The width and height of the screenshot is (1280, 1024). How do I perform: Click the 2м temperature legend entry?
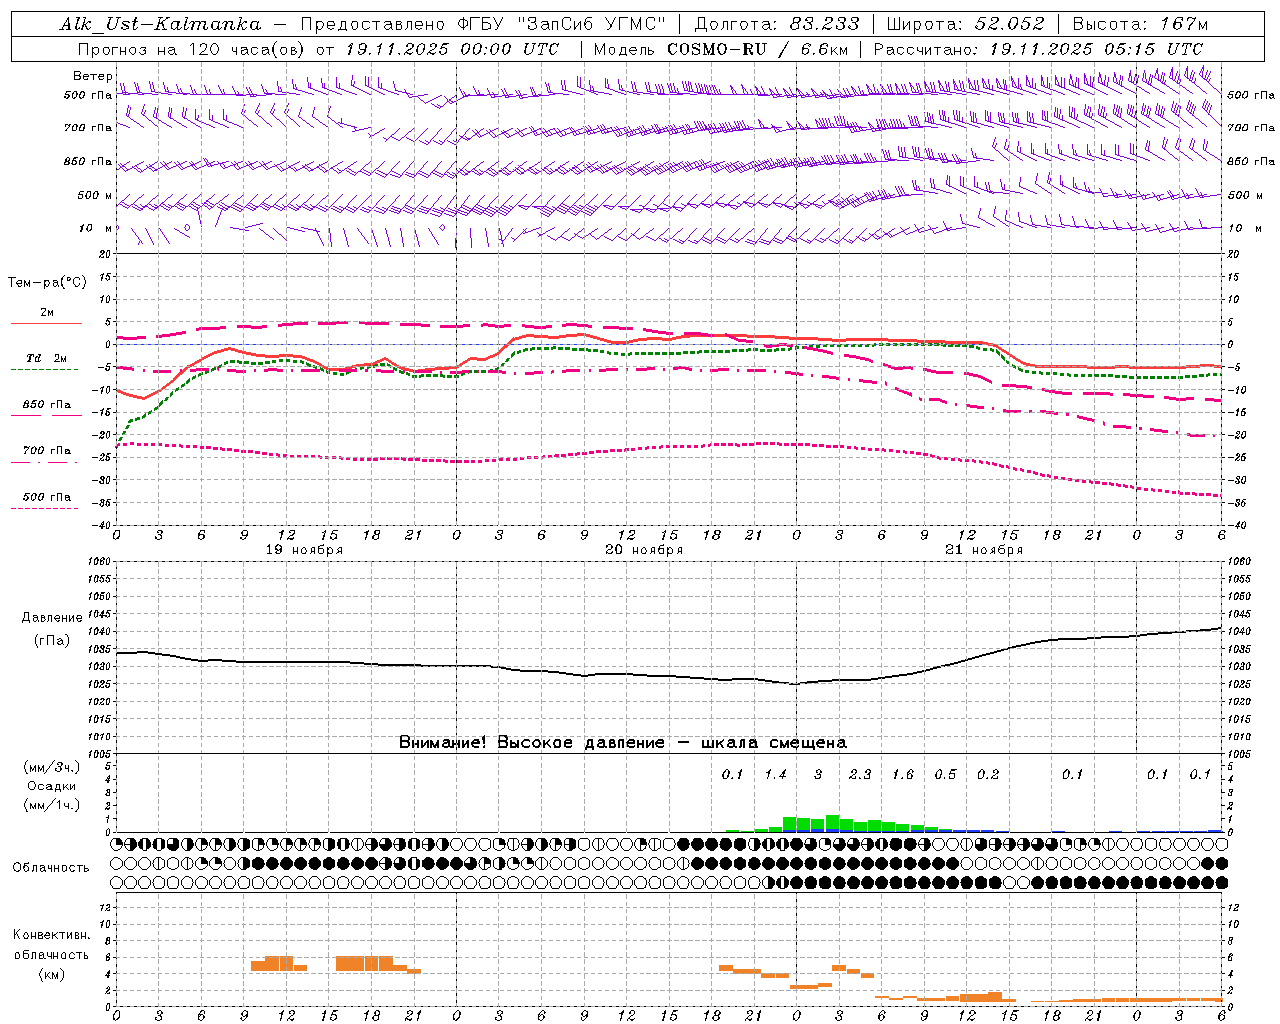47,312
